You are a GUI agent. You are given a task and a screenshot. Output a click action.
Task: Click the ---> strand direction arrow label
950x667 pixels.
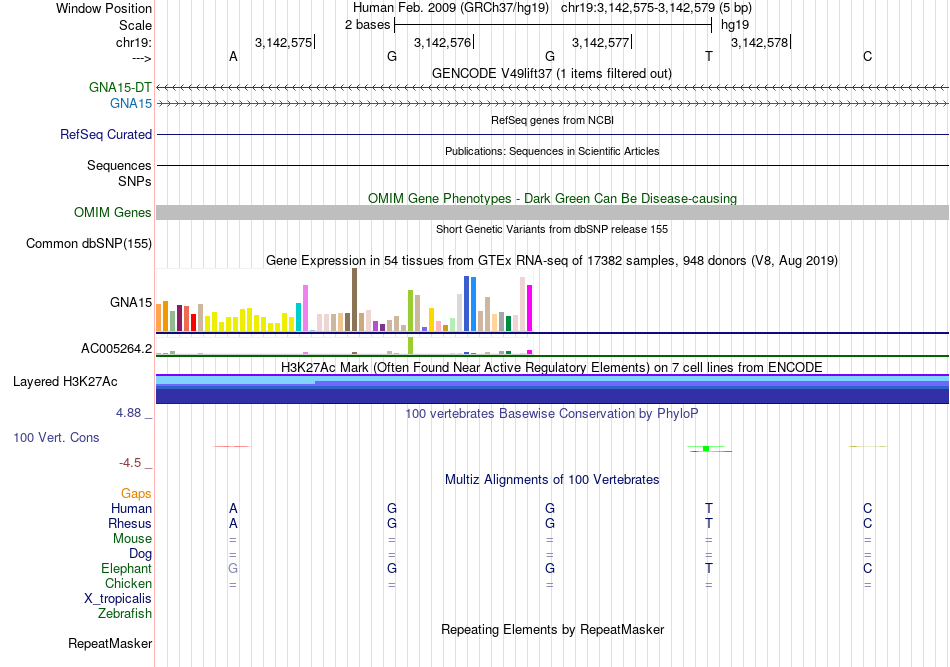coord(142,58)
